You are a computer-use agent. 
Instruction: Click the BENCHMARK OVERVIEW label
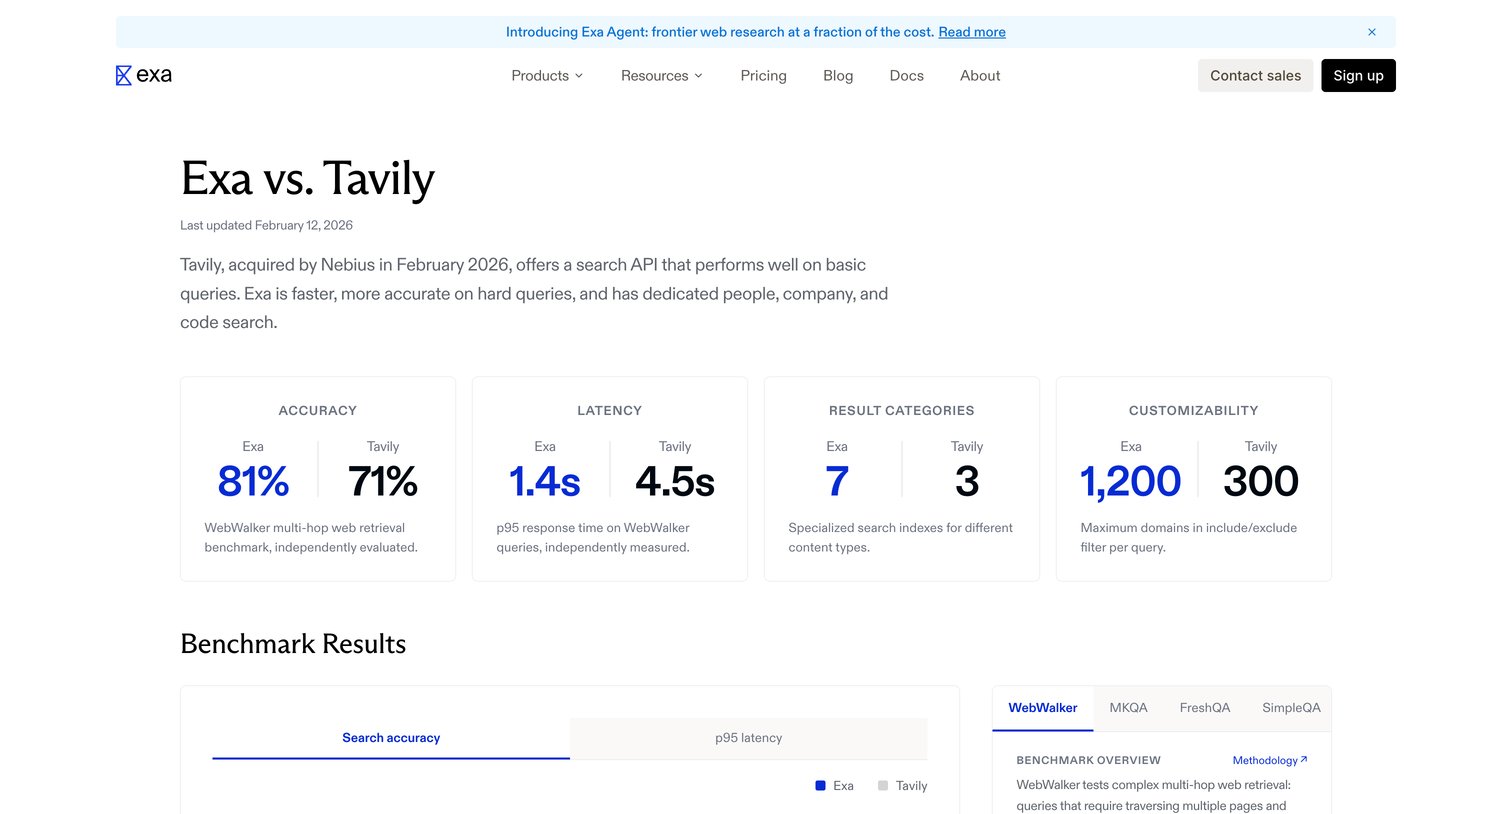[1089, 761]
